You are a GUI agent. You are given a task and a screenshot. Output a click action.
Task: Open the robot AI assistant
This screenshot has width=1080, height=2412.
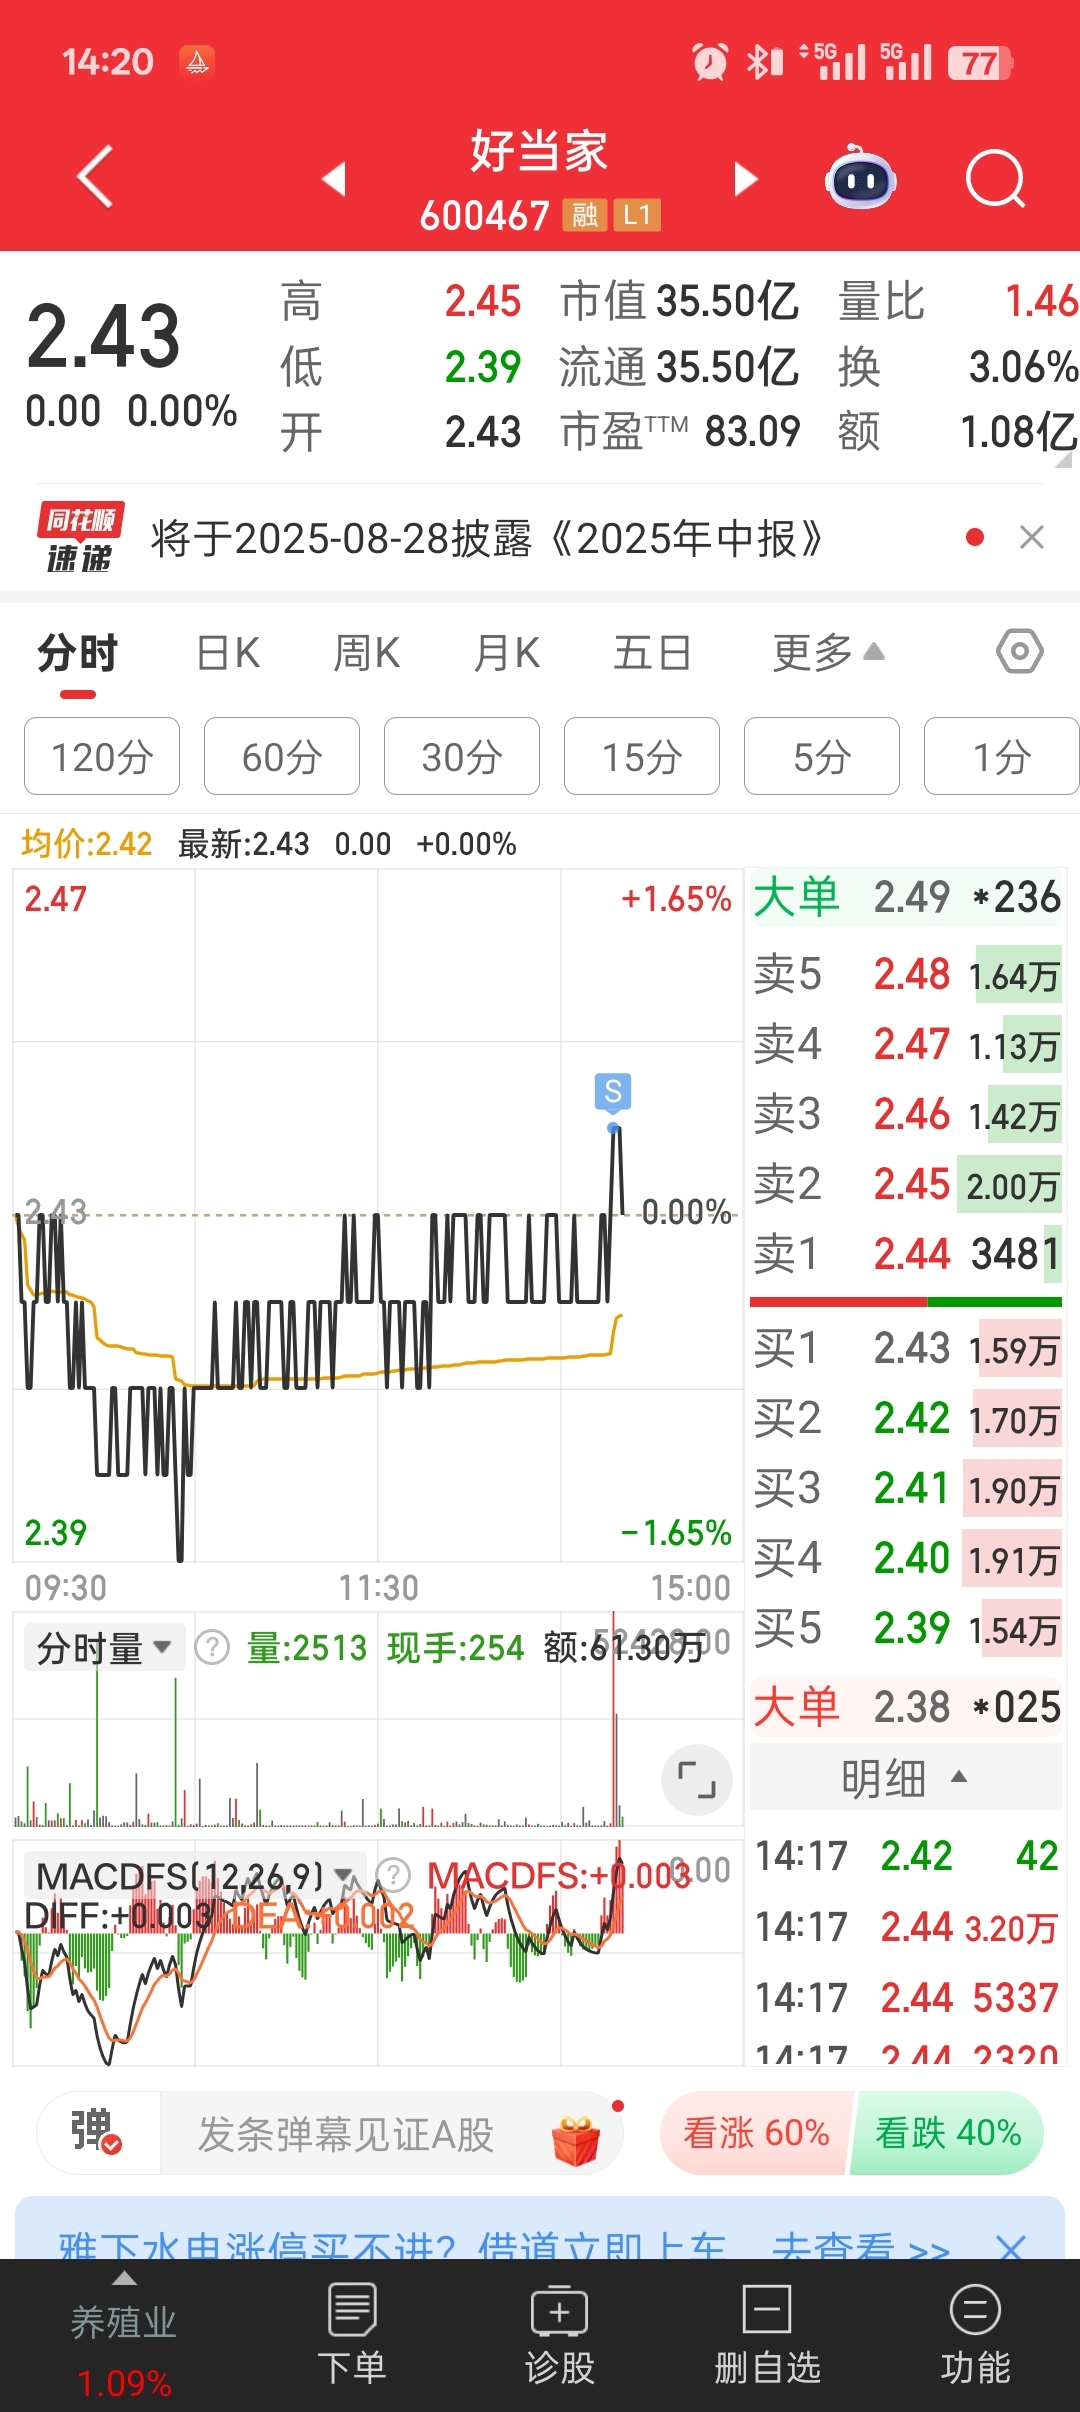(x=860, y=177)
